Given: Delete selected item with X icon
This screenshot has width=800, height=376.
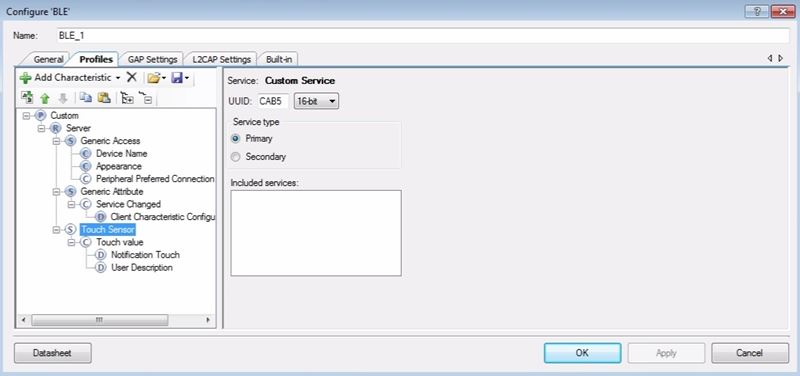Looking at the screenshot, I should click(x=131, y=77).
